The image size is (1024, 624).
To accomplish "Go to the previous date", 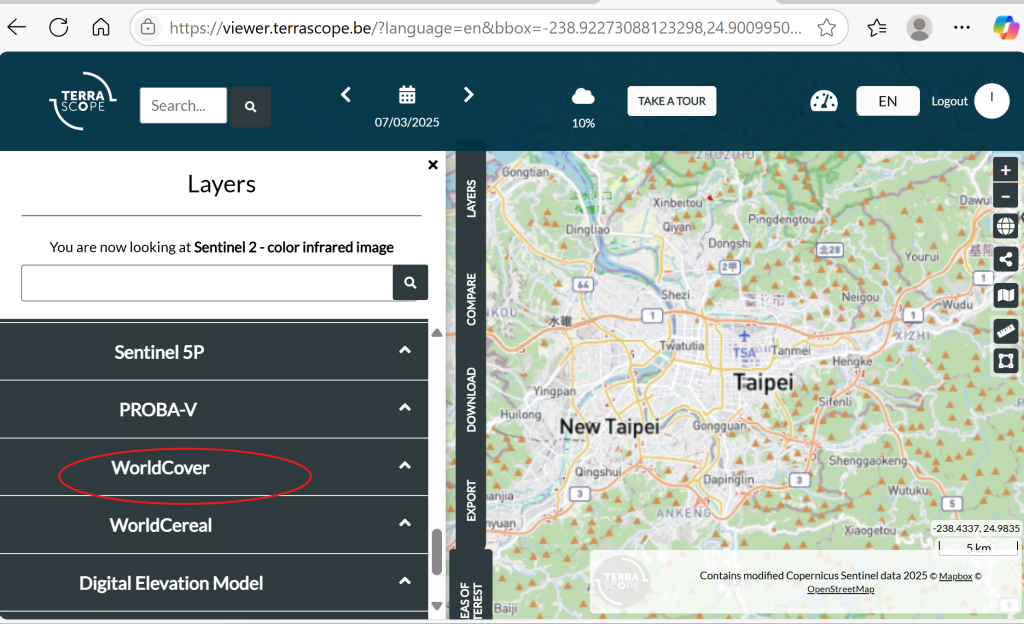I will tap(346, 95).
